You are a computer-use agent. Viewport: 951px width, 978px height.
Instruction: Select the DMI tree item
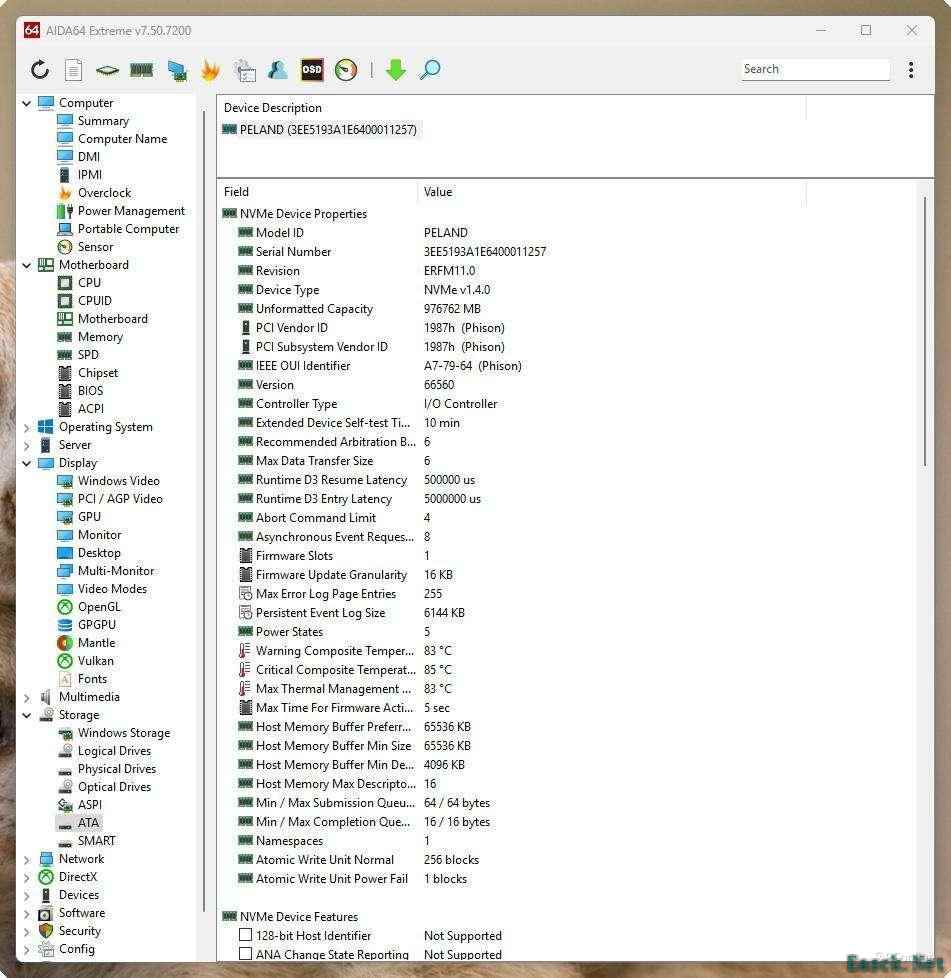click(89, 157)
